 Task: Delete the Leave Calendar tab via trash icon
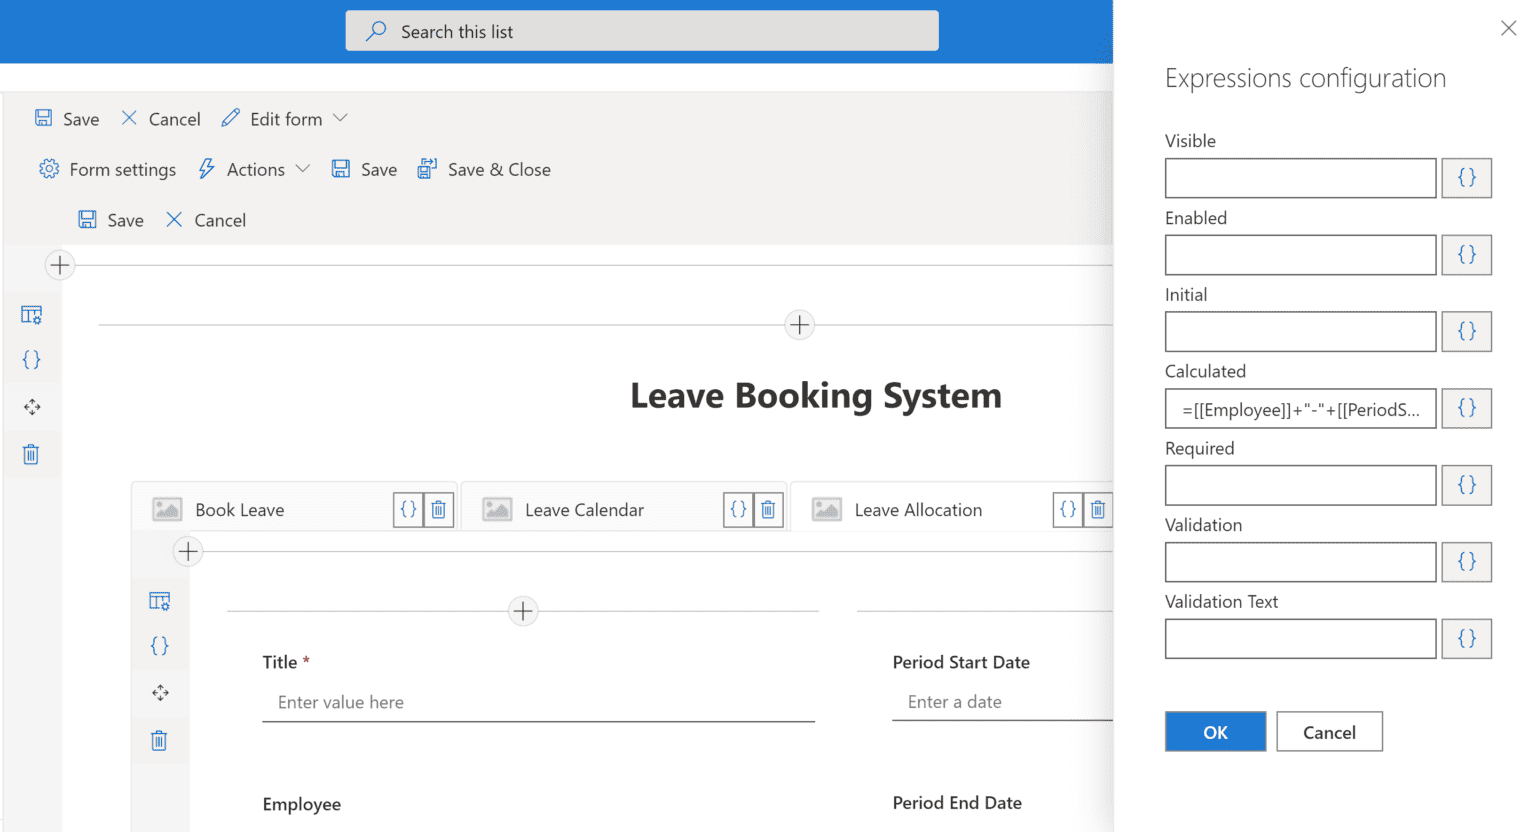768,509
